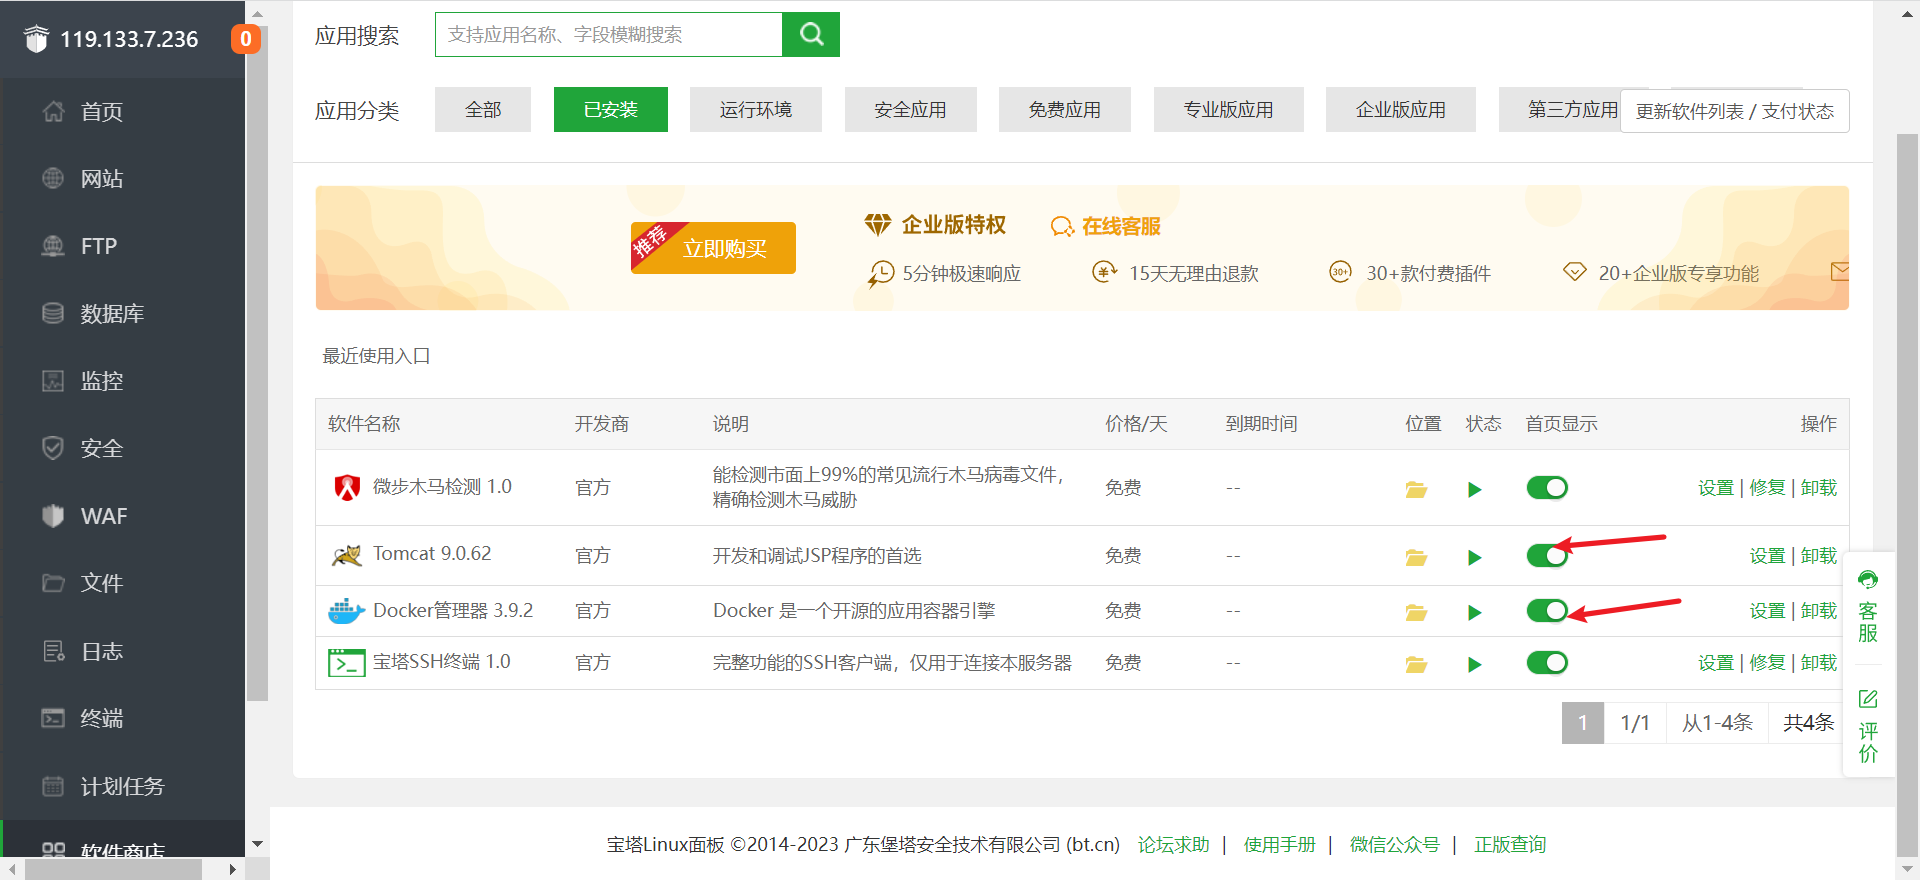Image resolution: width=1920 pixels, height=880 pixels.
Task: Click the 微步木马检测 shield app icon
Action: pyautogui.click(x=347, y=487)
